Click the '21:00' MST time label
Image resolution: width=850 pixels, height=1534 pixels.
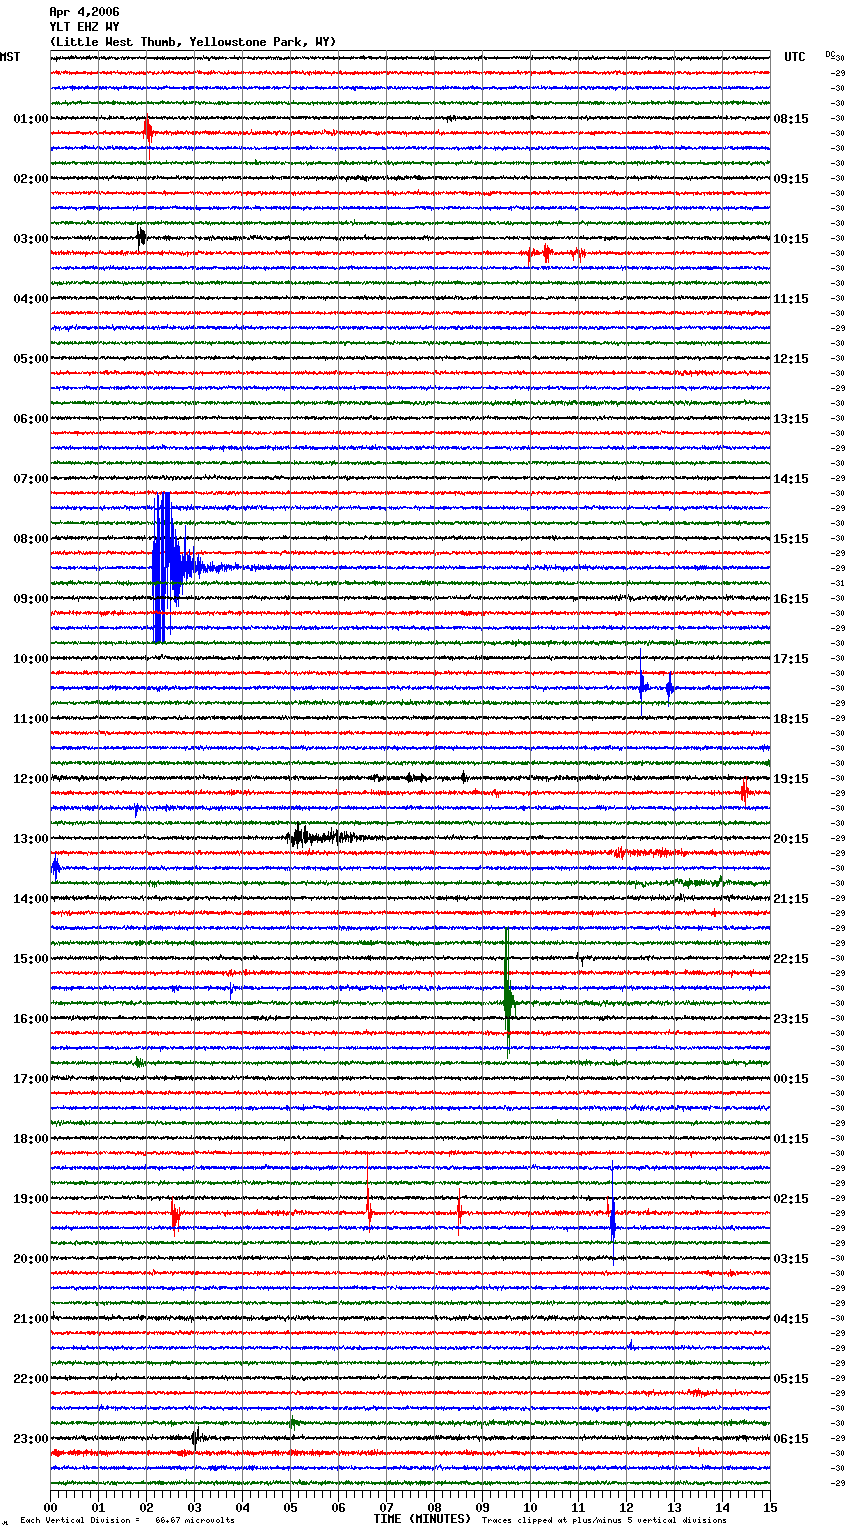(31, 1319)
